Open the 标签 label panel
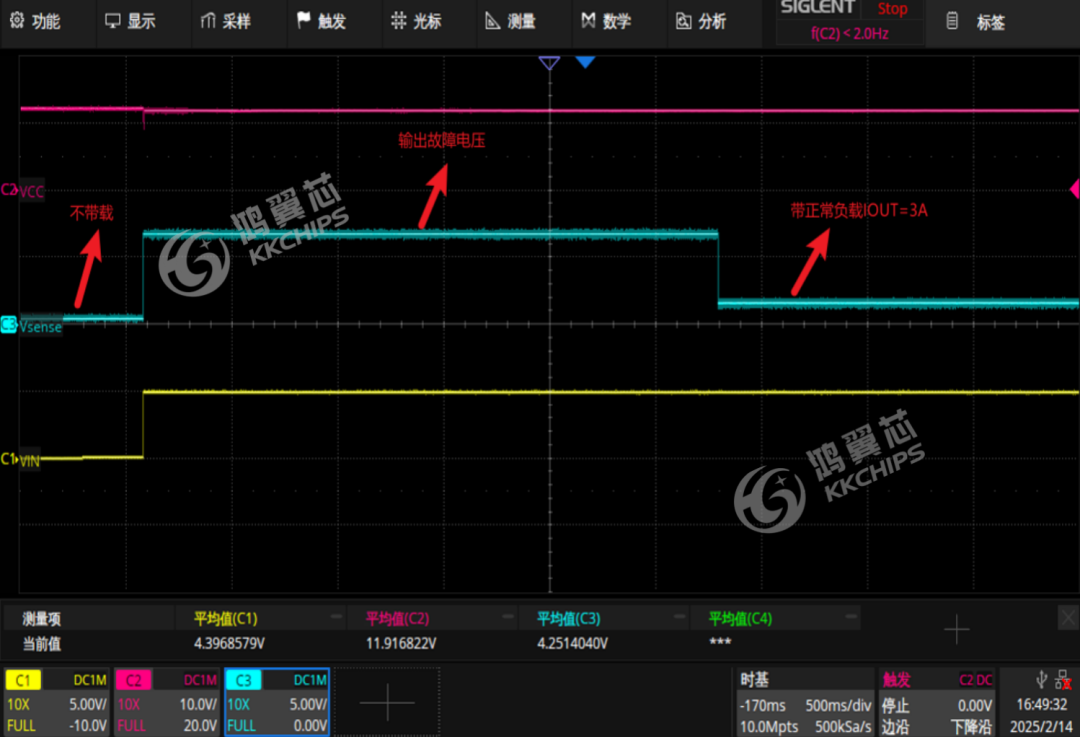The height and width of the screenshot is (737, 1080). pos(978,22)
